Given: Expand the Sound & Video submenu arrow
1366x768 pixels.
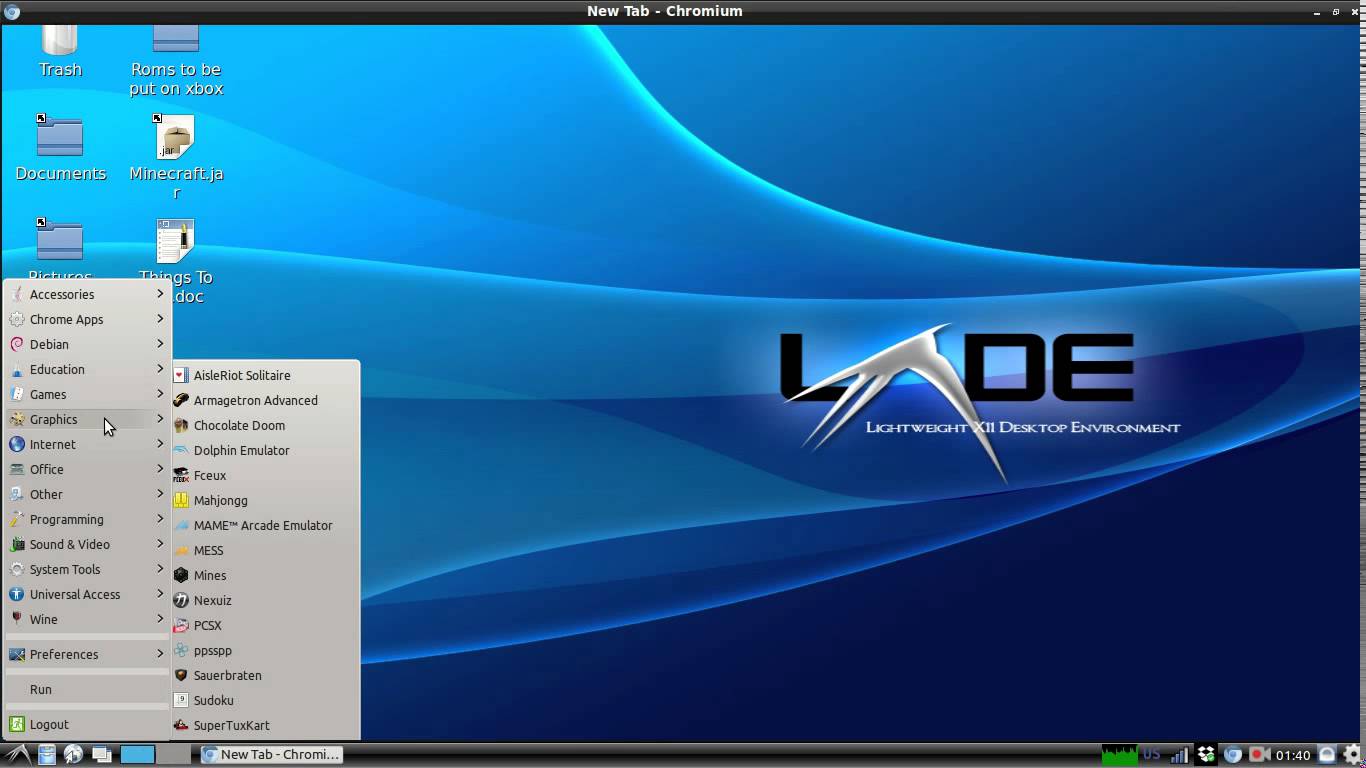Looking at the screenshot, I should 160,544.
